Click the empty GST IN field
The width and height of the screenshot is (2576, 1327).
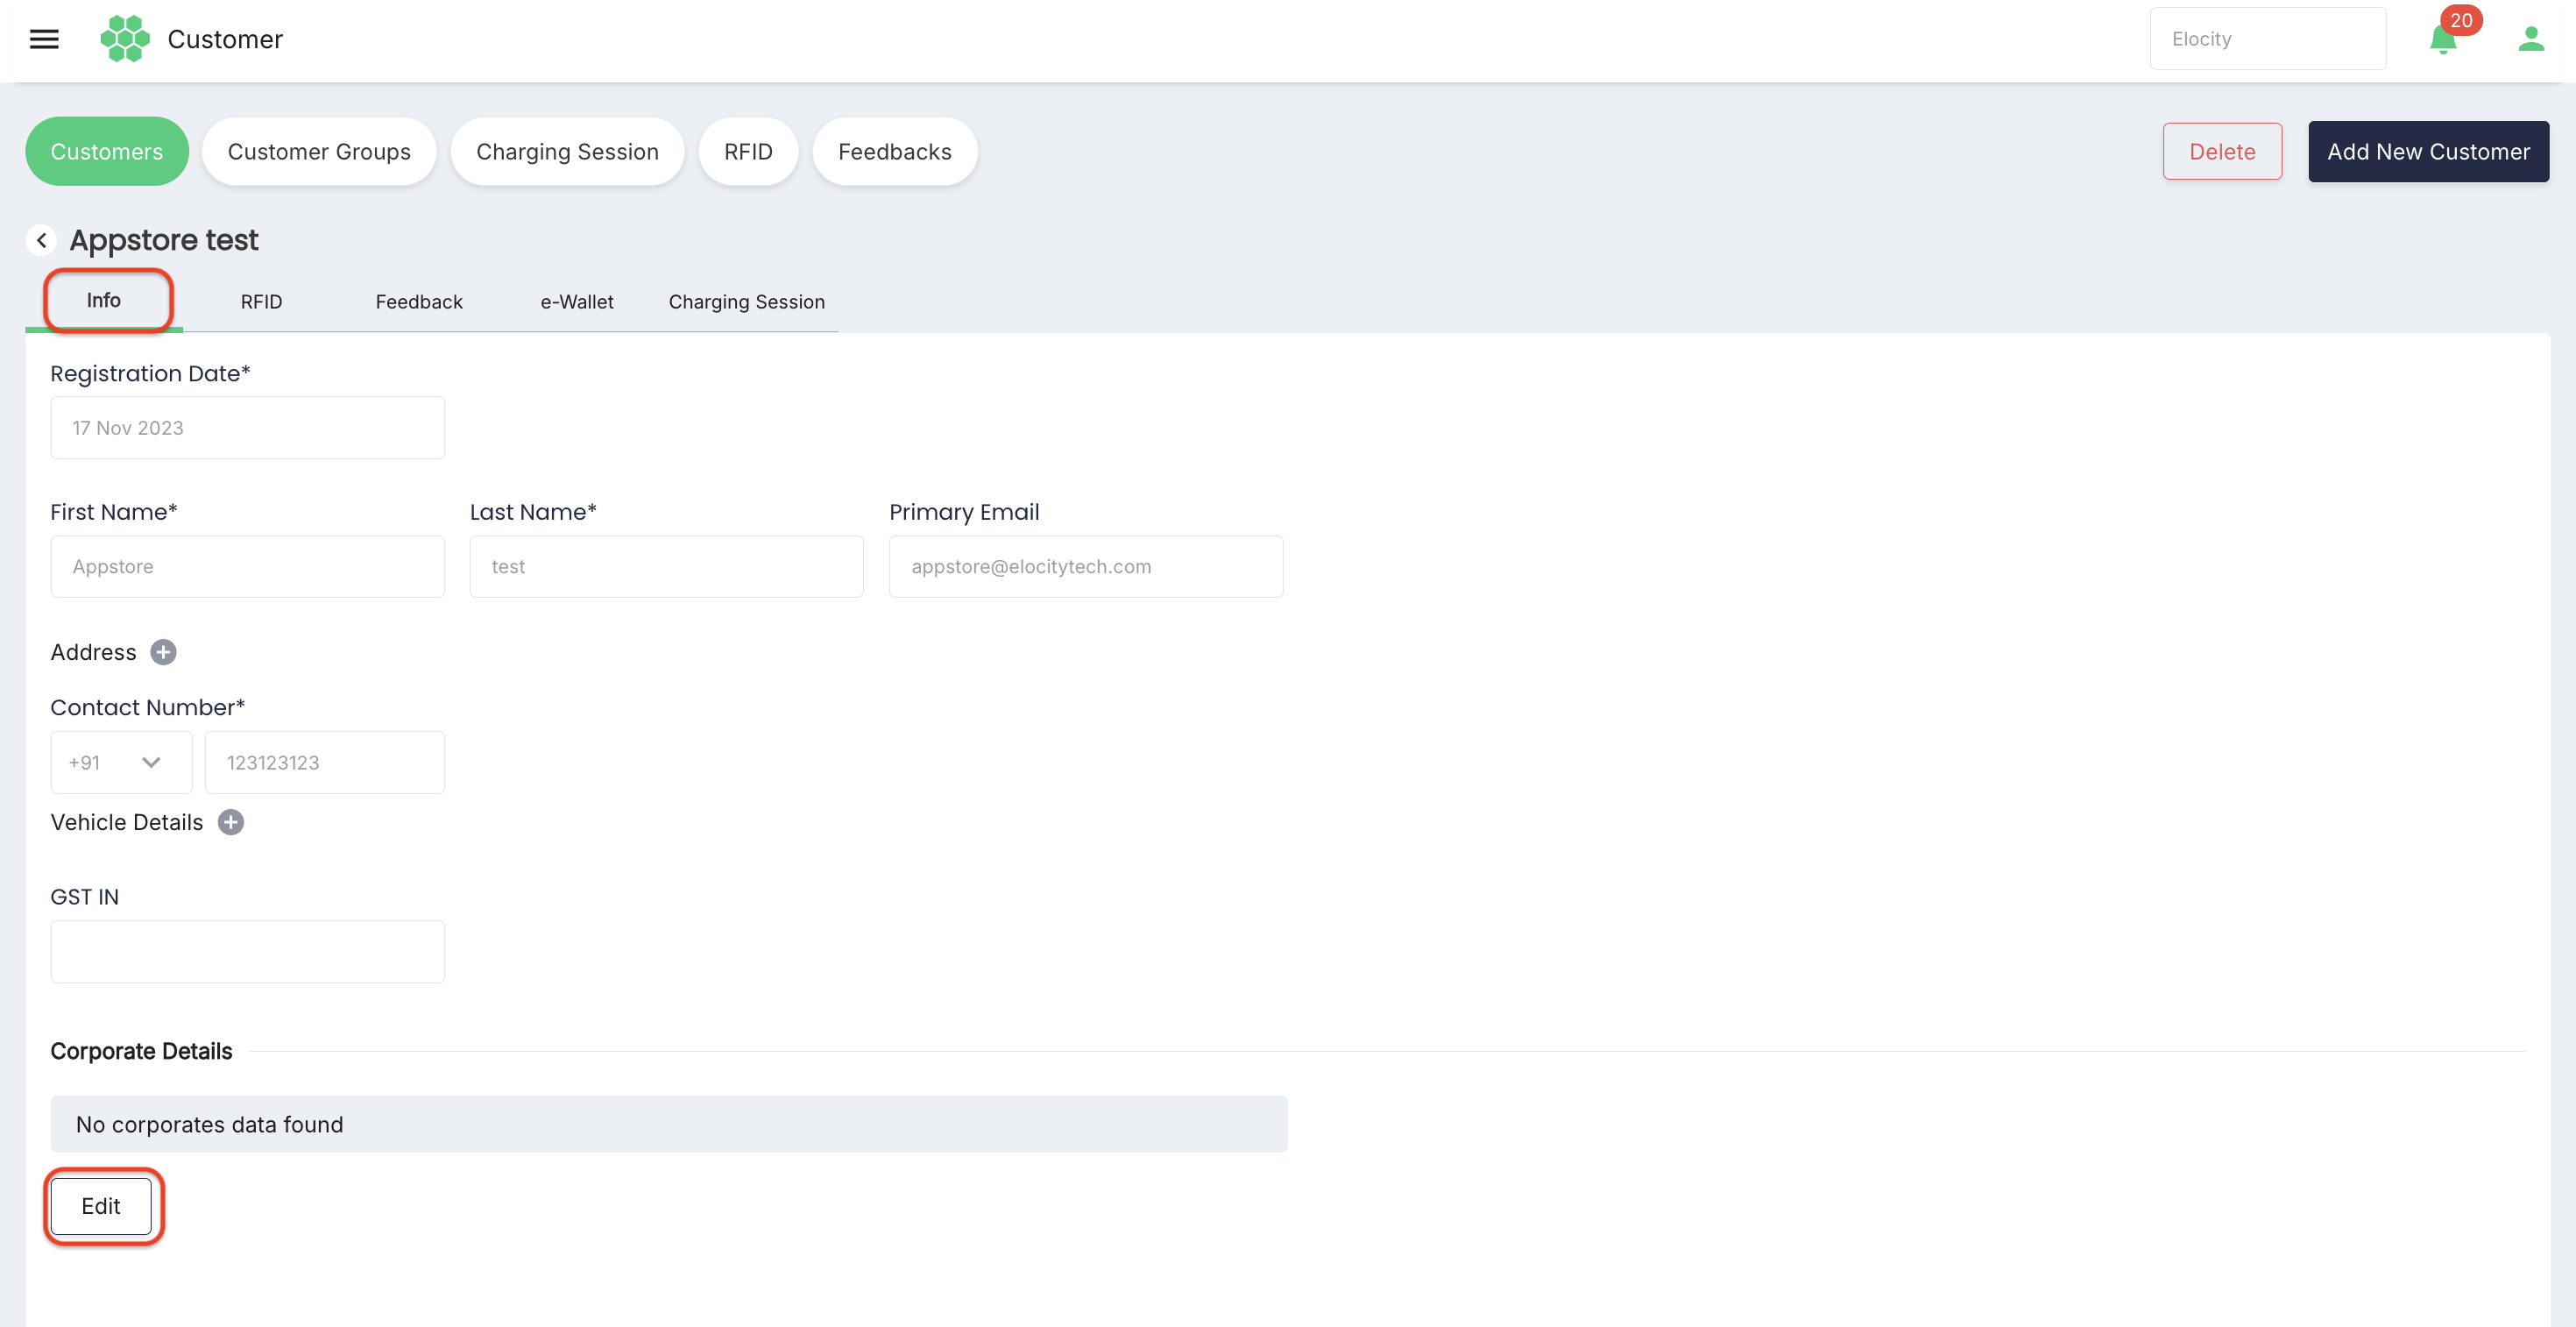(248, 951)
